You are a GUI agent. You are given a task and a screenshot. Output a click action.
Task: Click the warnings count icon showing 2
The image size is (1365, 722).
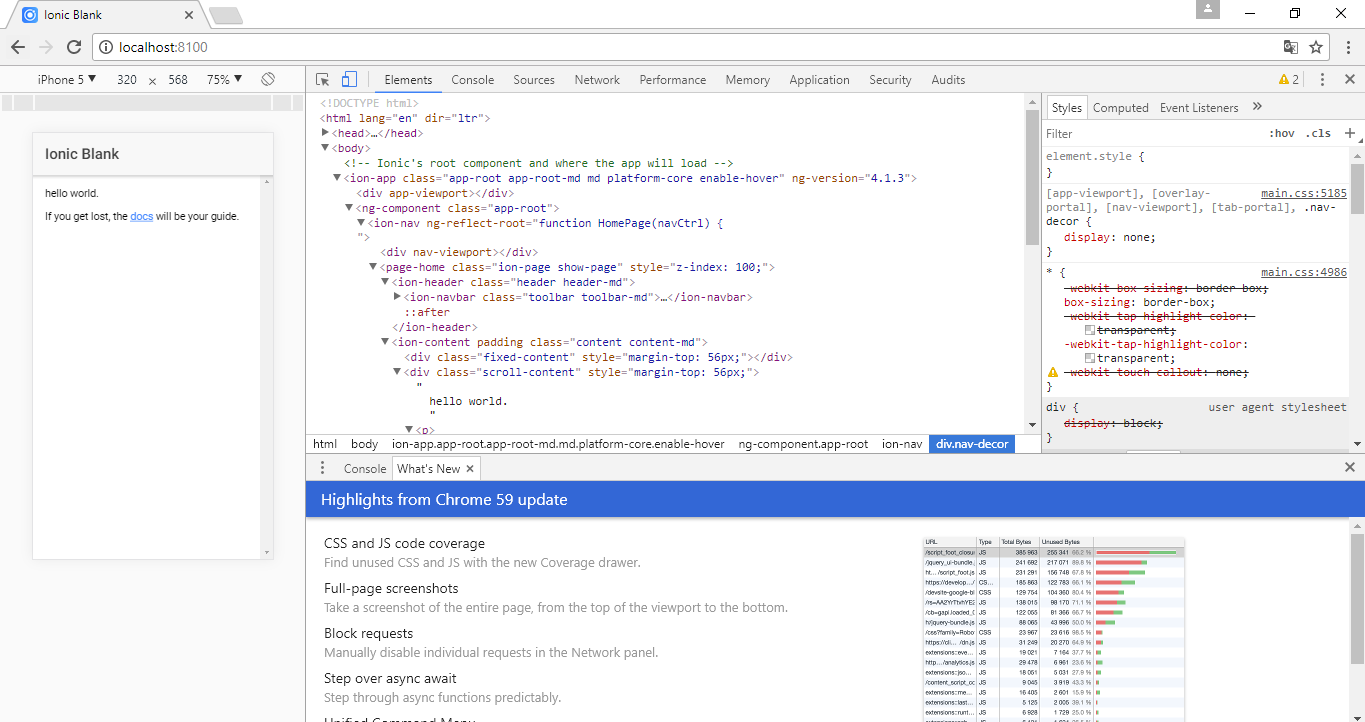tap(1289, 80)
